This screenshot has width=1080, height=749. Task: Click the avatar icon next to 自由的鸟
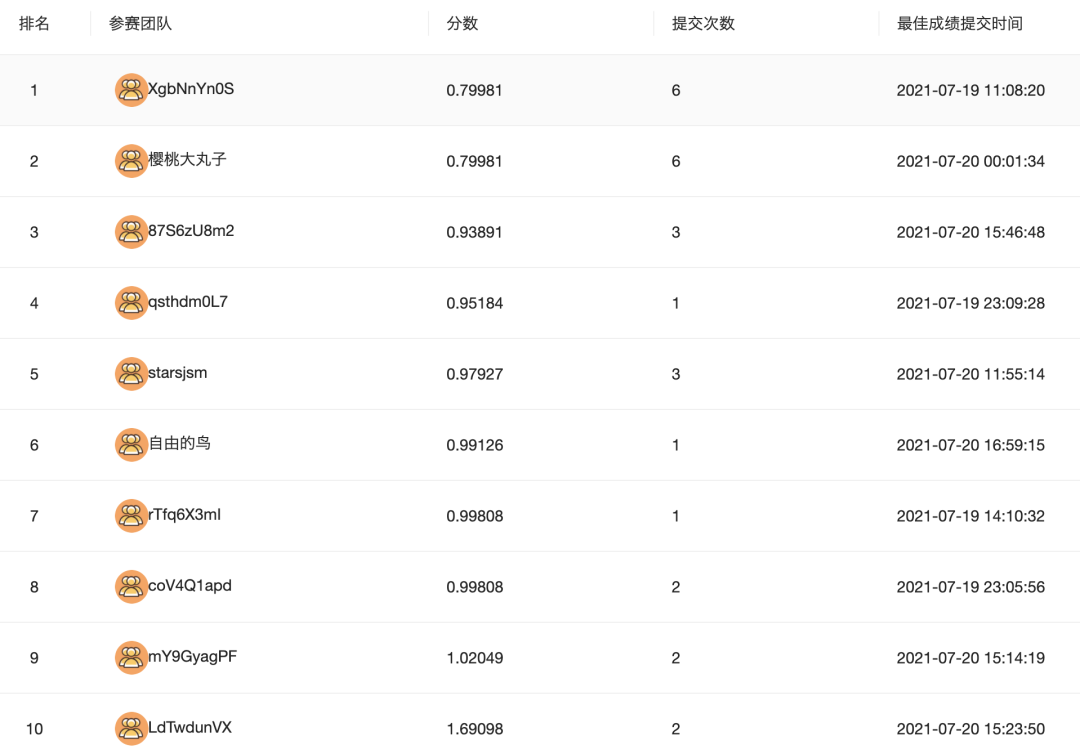click(131, 445)
